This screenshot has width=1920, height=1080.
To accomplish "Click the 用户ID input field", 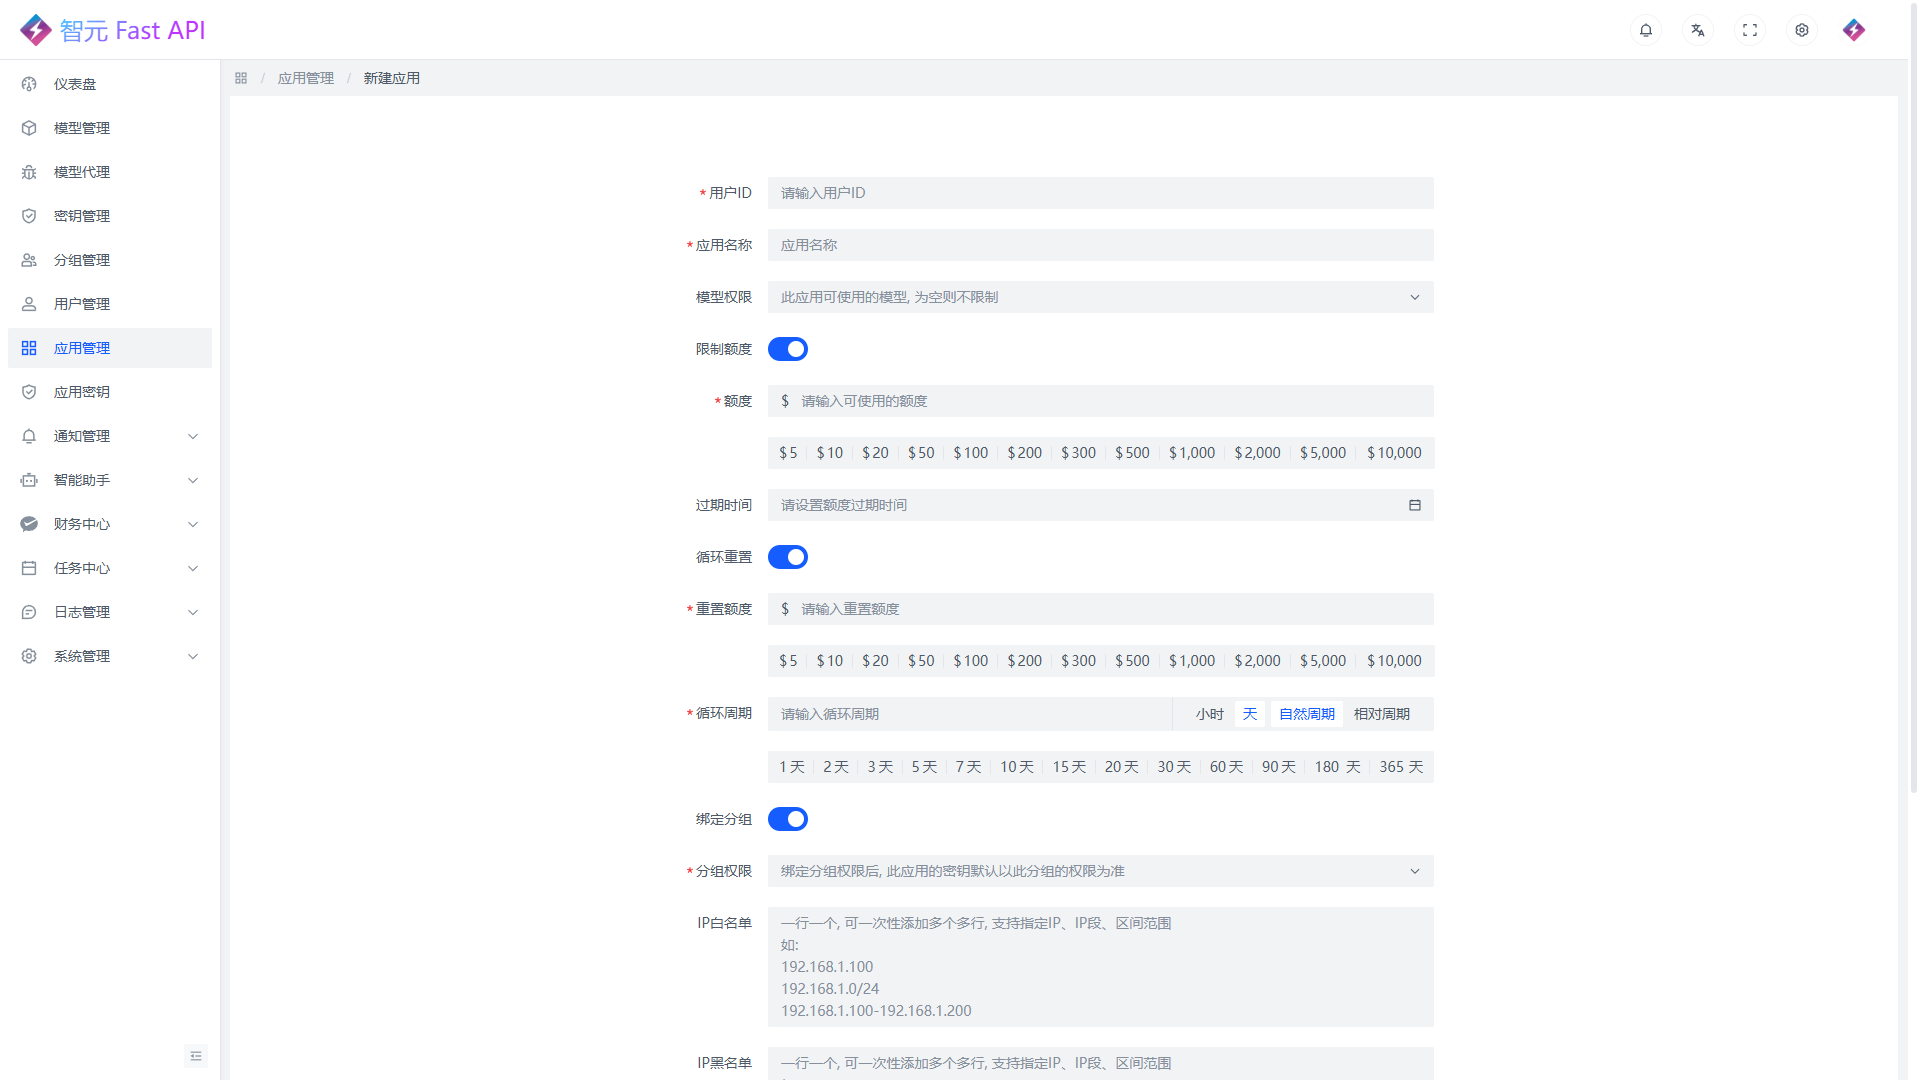I will click(x=1100, y=193).
